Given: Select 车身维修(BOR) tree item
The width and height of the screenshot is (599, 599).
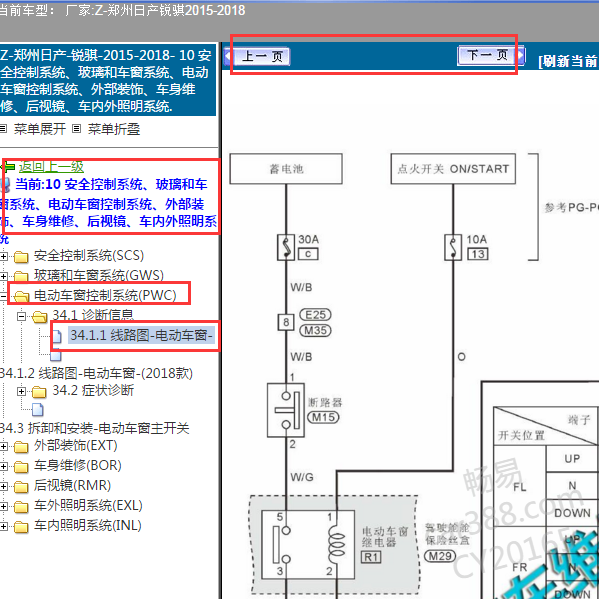Looking at the screenshot, I should point(78,465).
